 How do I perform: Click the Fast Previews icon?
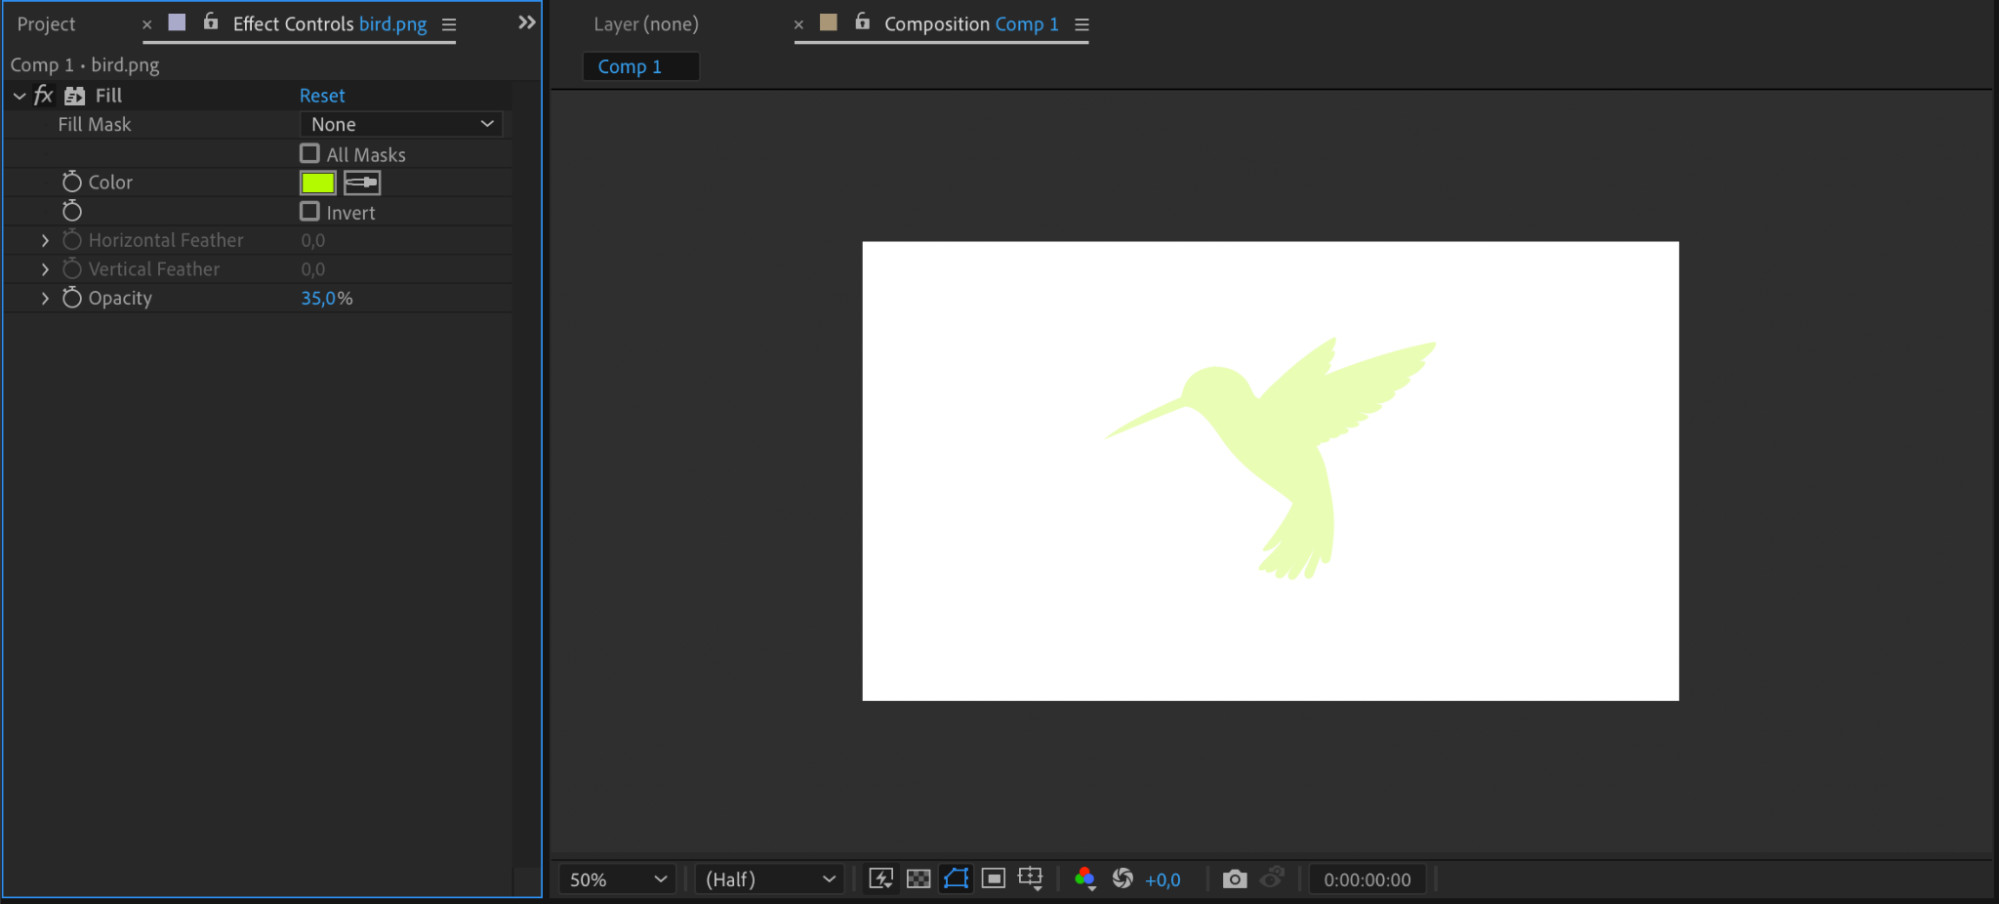coord(881,879)
